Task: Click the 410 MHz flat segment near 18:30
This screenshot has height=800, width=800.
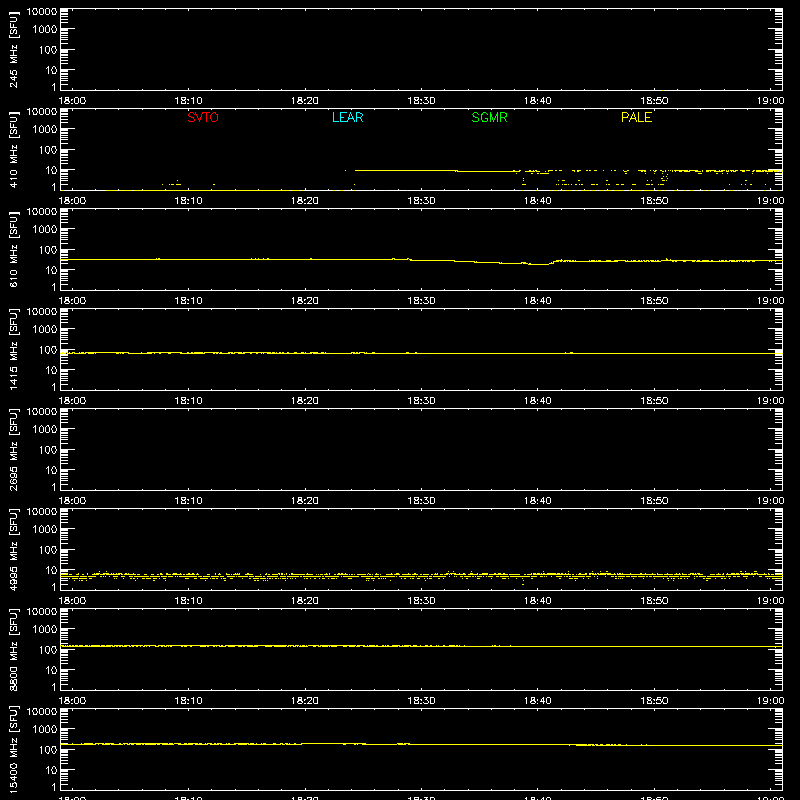Action: click(406, 170)
